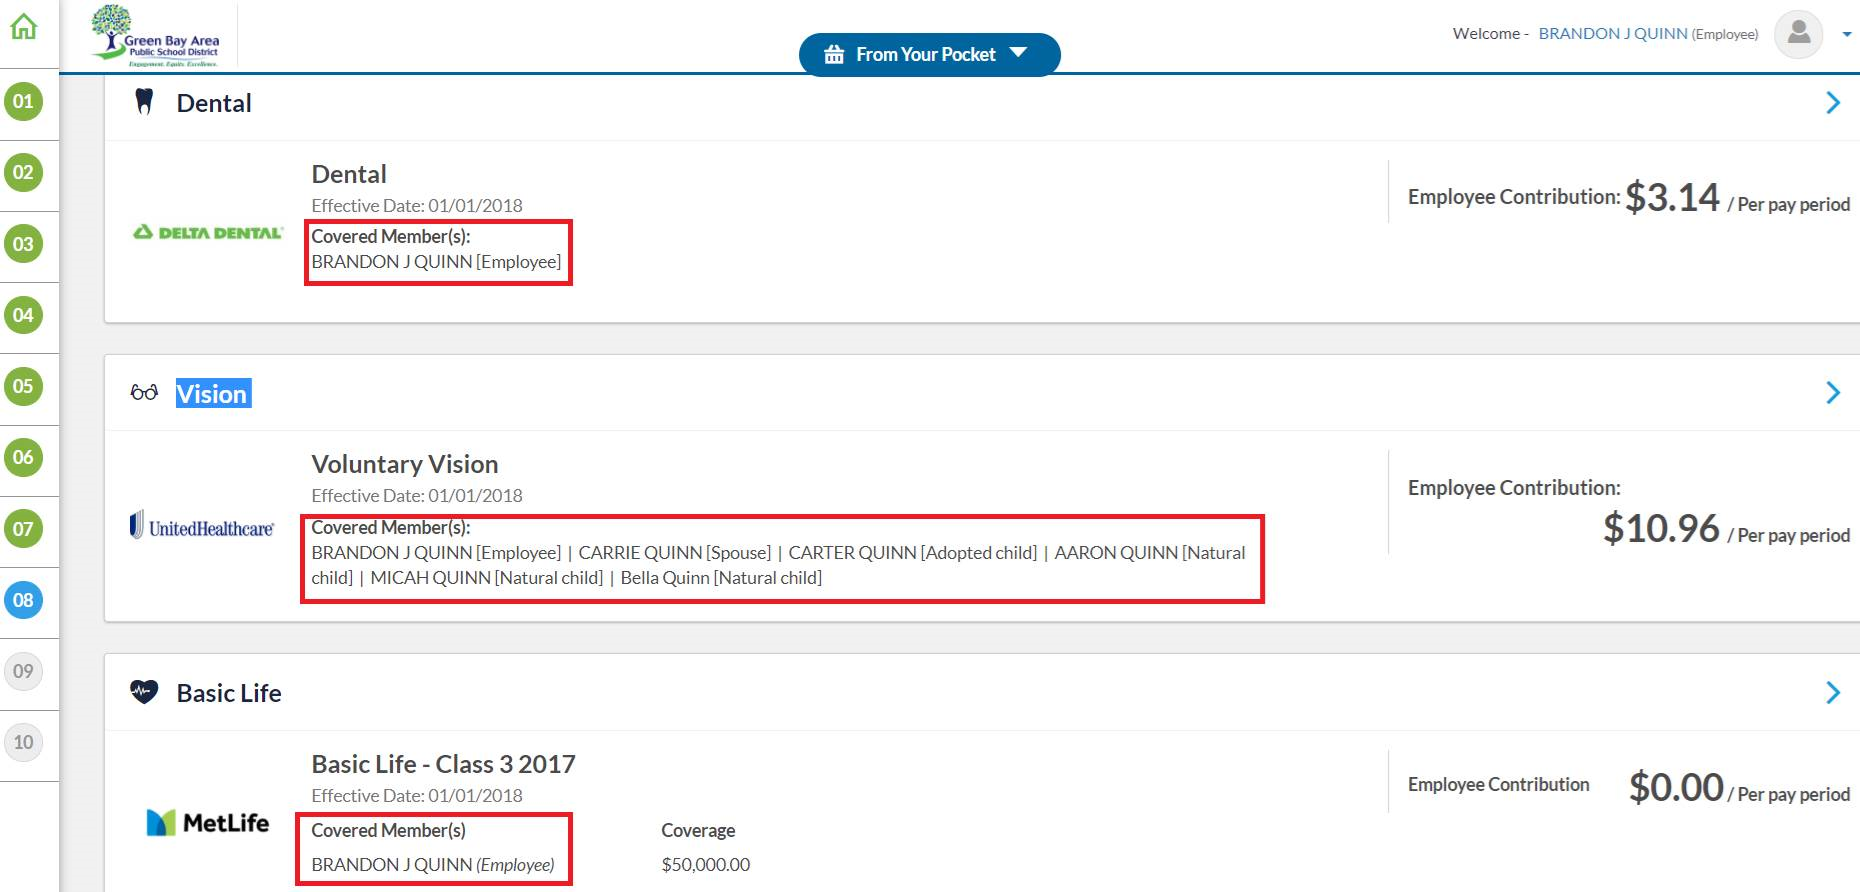Screen dimensions: 1860x892
Task: Click the highlighted Vision heading
Action: [212, 394]
